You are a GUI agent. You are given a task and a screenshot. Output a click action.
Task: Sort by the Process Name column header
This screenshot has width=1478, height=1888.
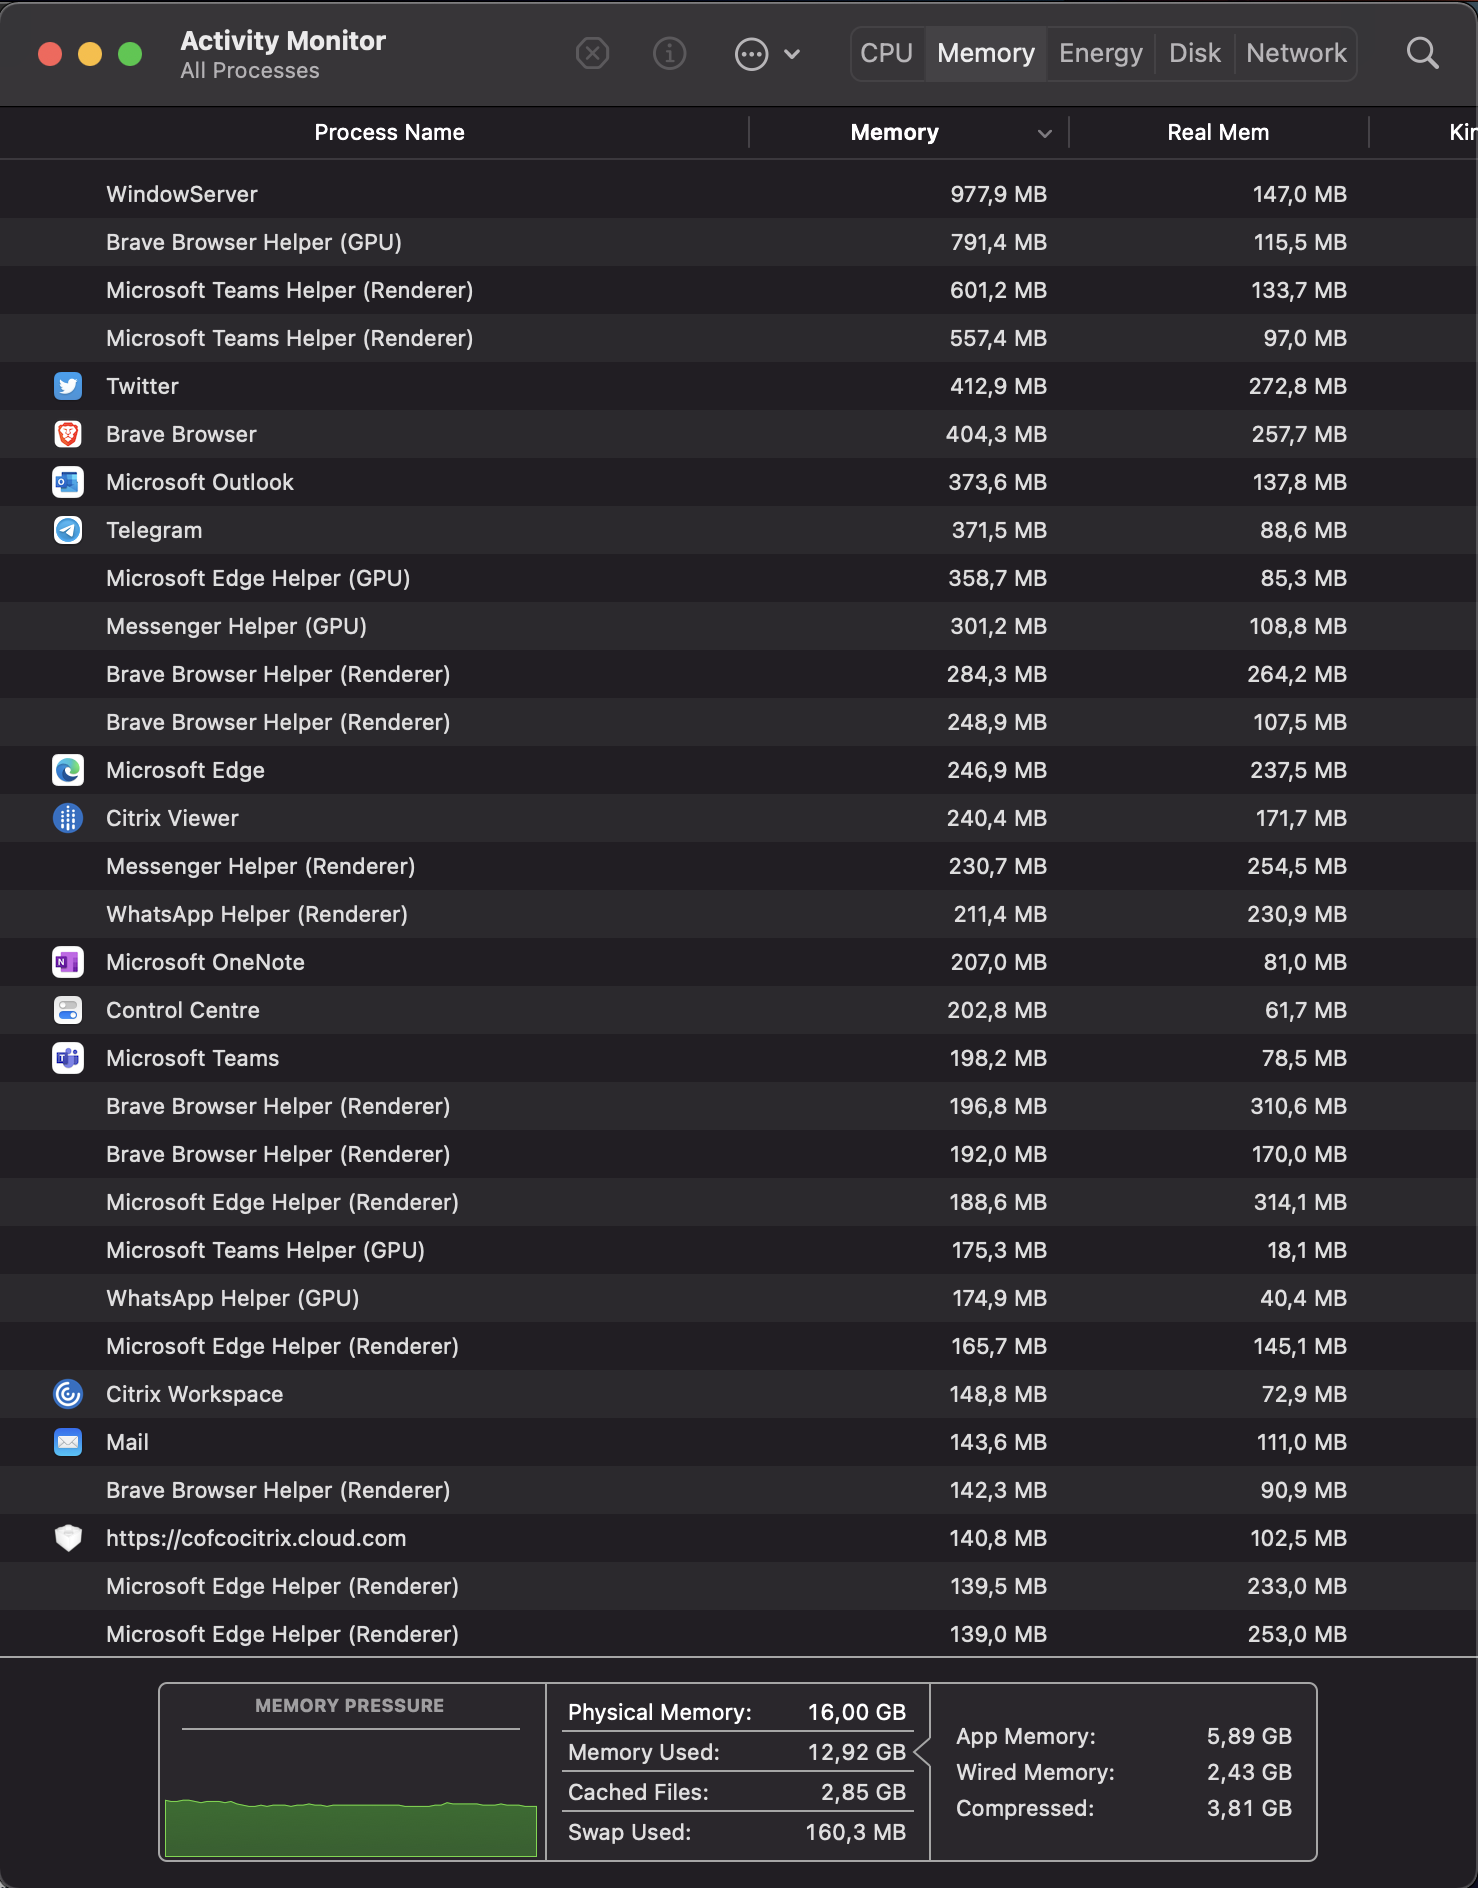pos(389,133)
